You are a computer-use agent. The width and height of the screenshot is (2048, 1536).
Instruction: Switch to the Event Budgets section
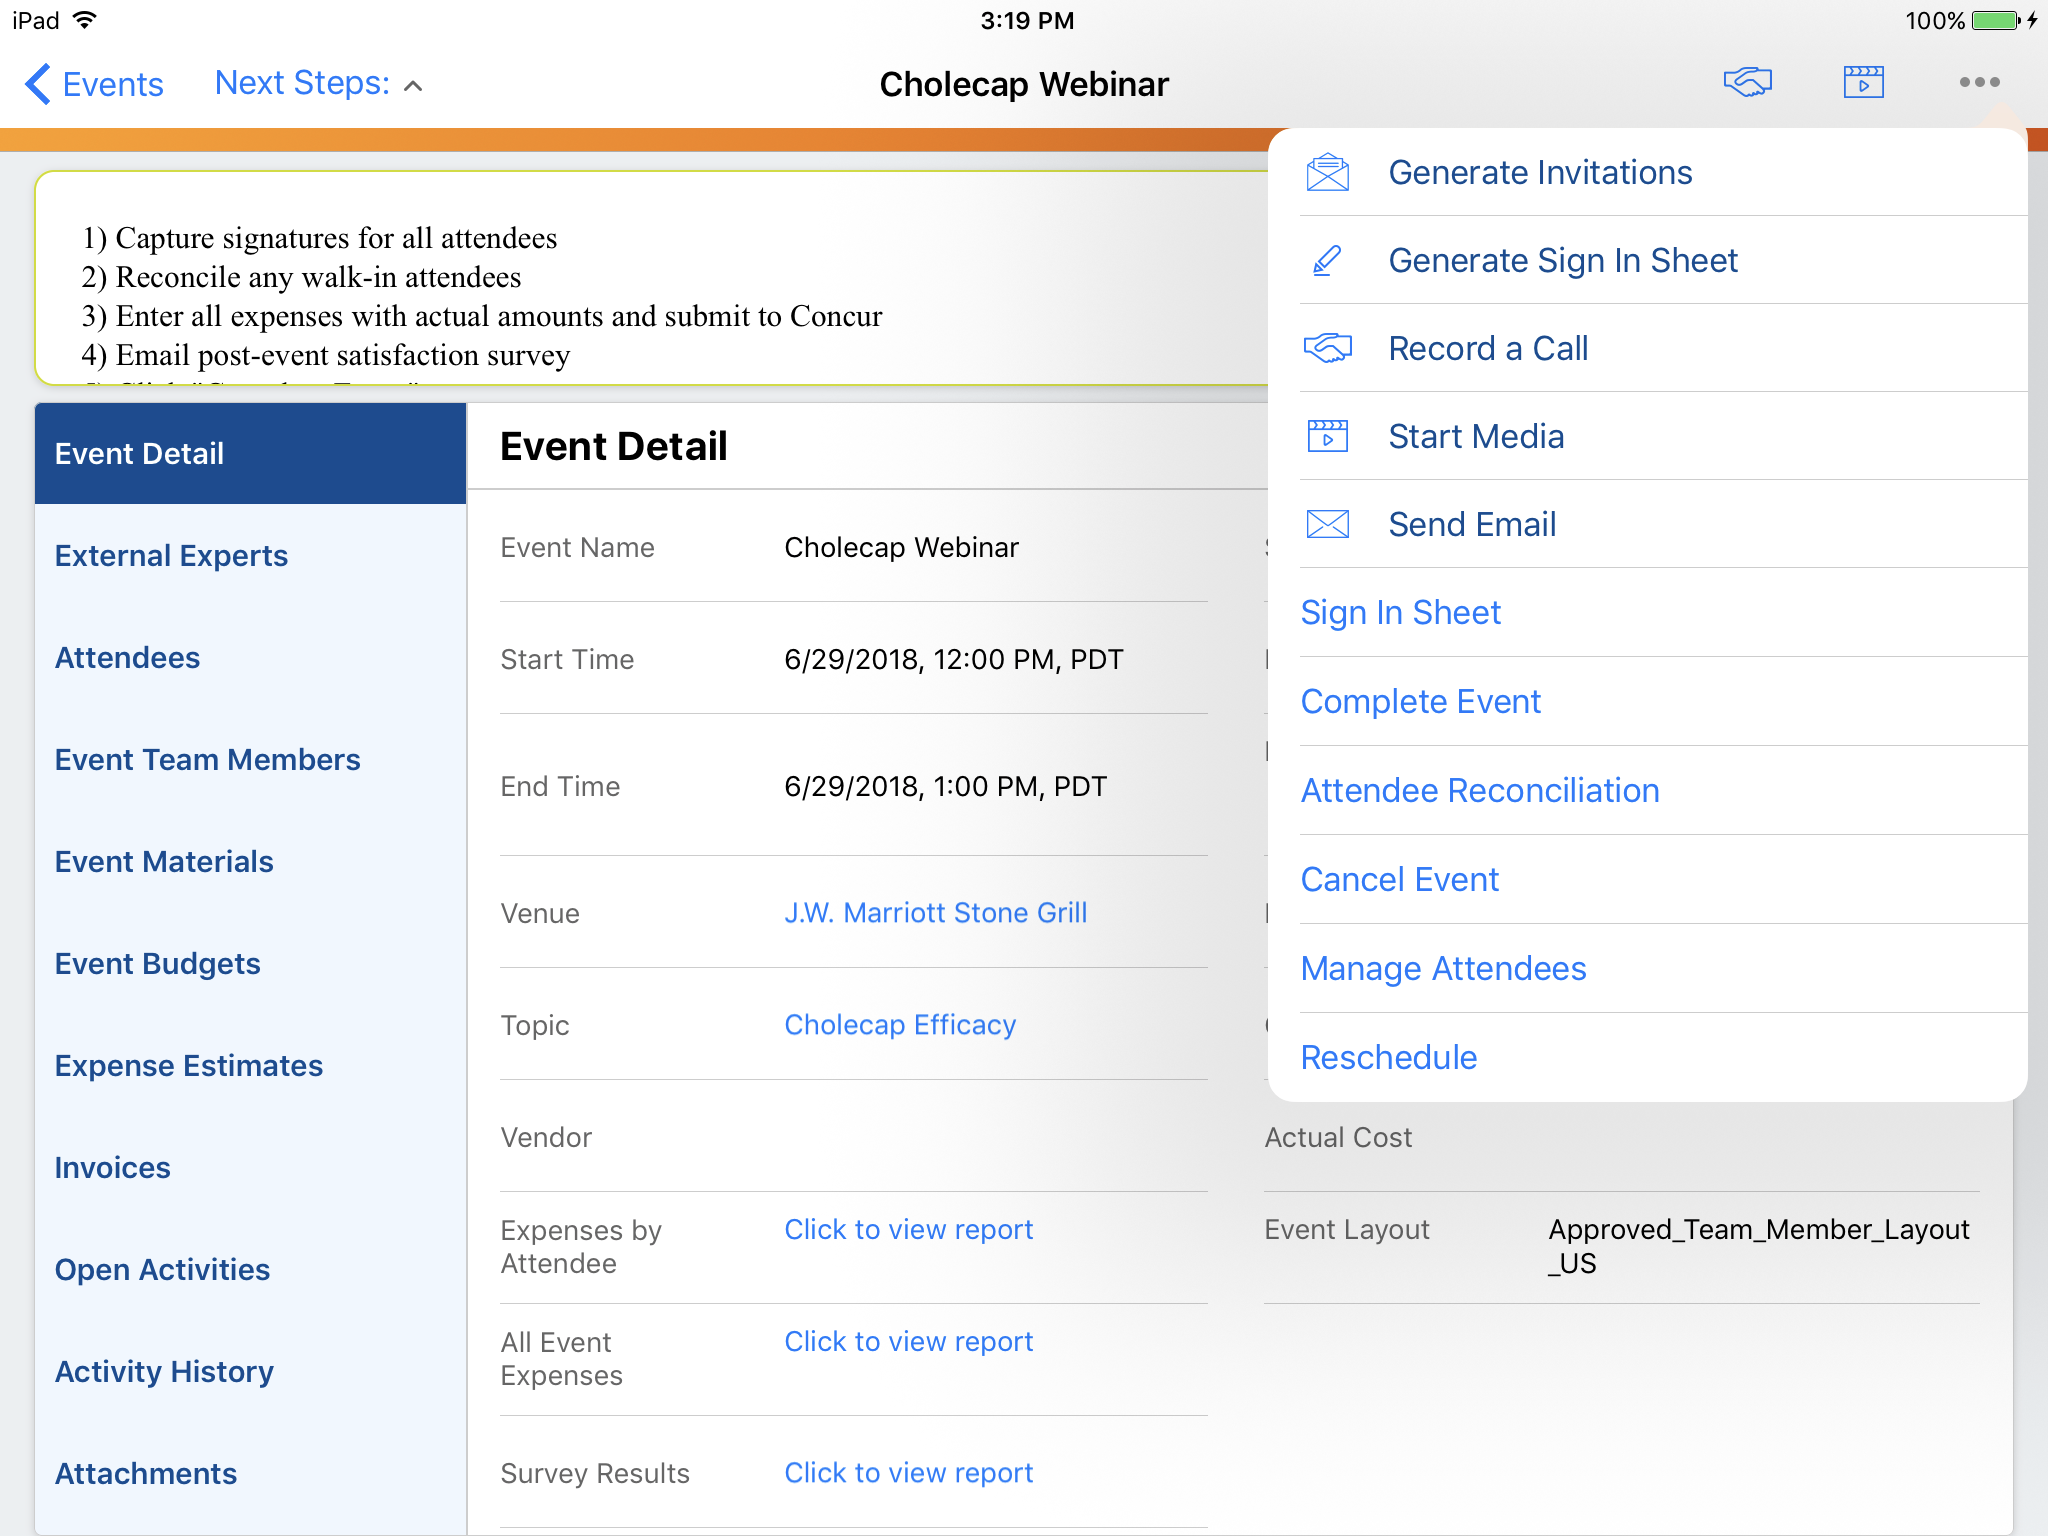[x=157, y=963]
